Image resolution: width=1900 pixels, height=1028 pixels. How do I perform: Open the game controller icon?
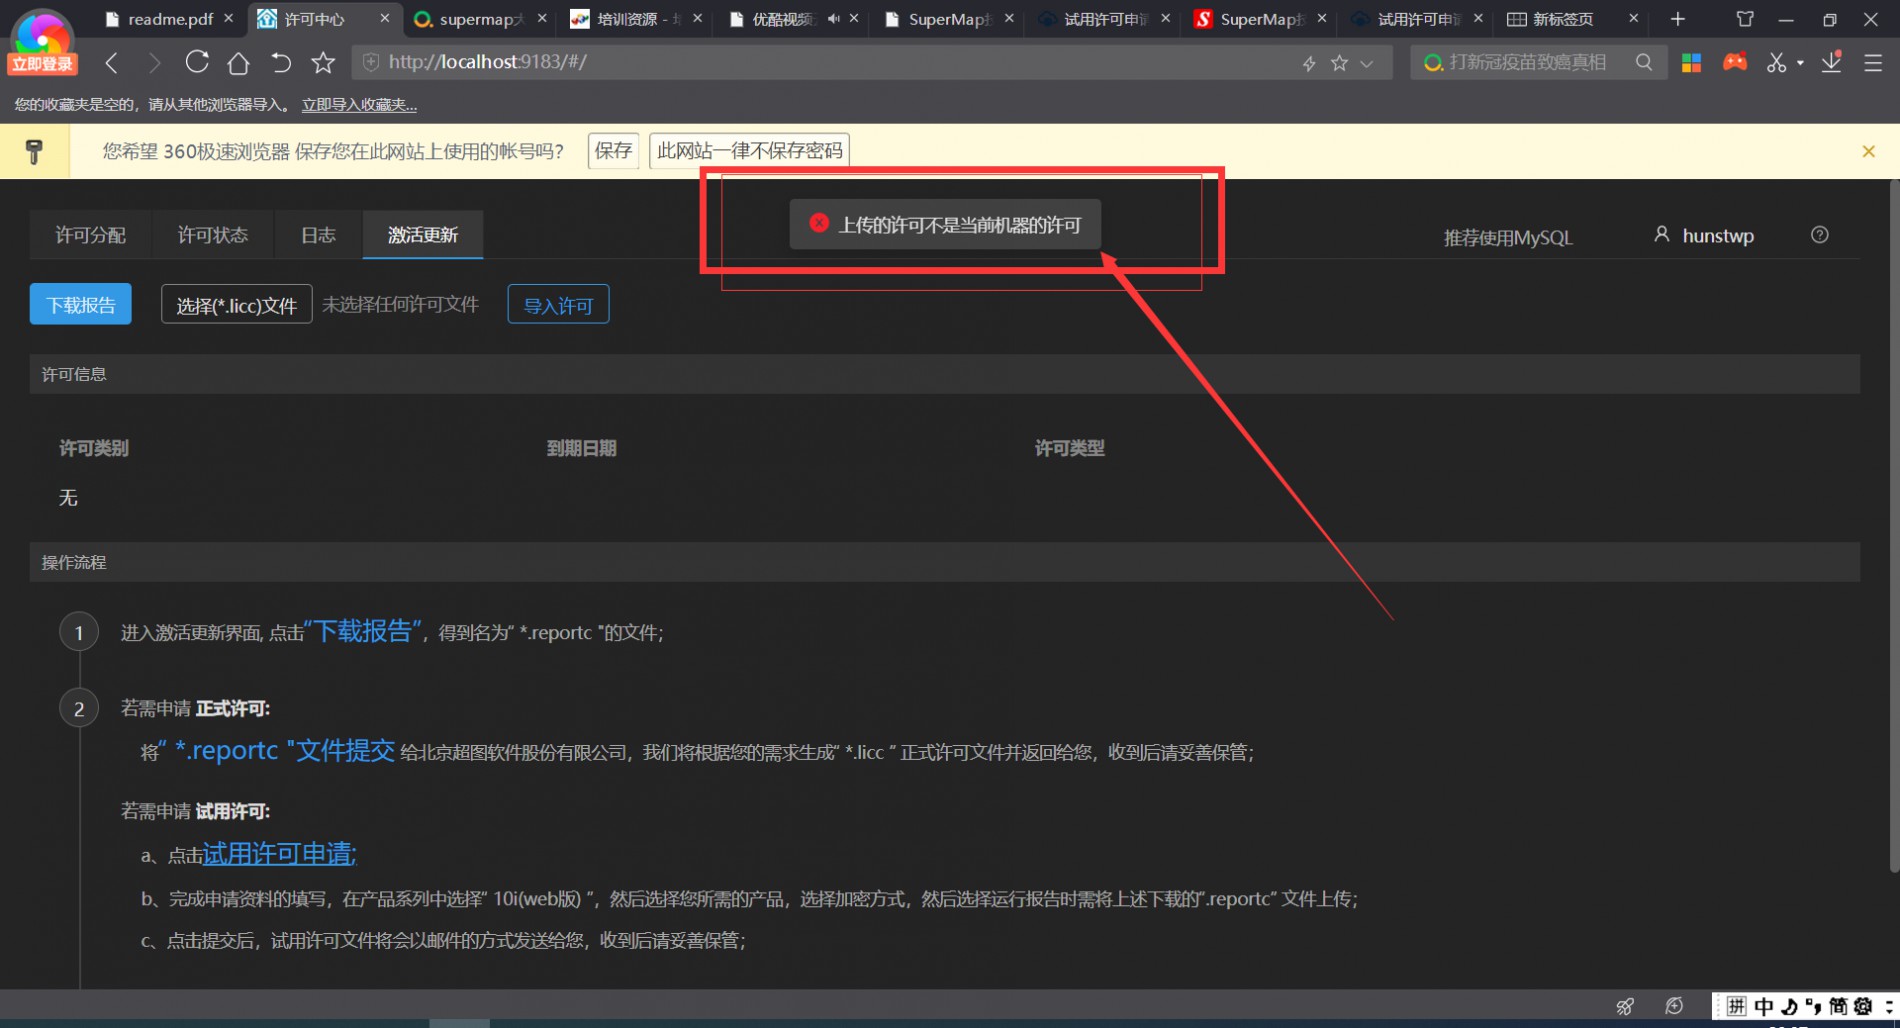click(1735, 62)
